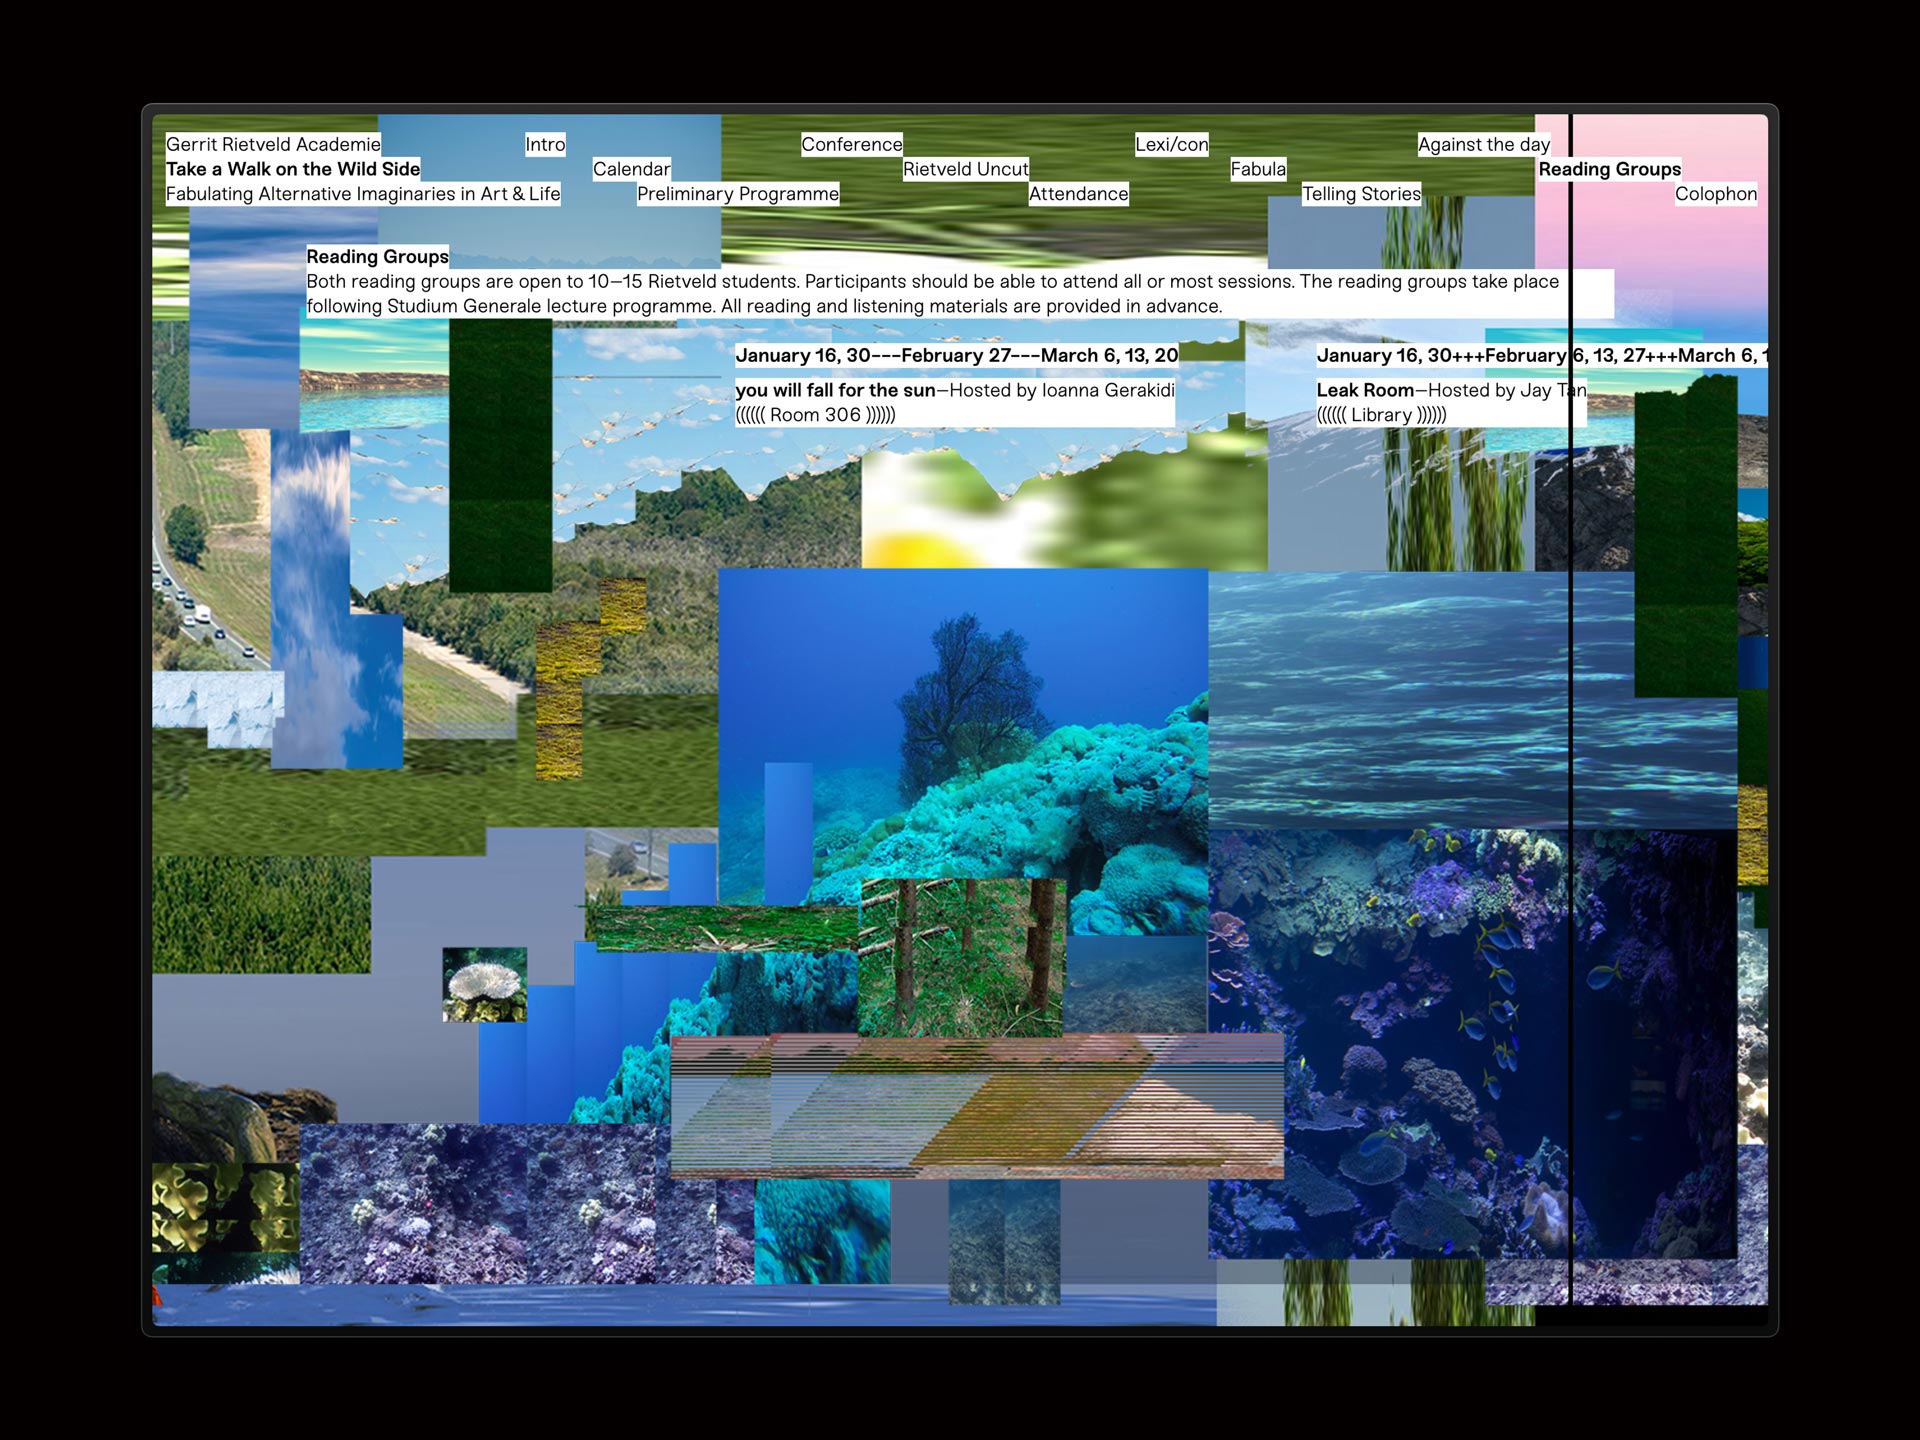Go to the Rietveld Uncut section
Image resolution: width=1920 pixels, height=1440 pixels.
pos(965,169)
